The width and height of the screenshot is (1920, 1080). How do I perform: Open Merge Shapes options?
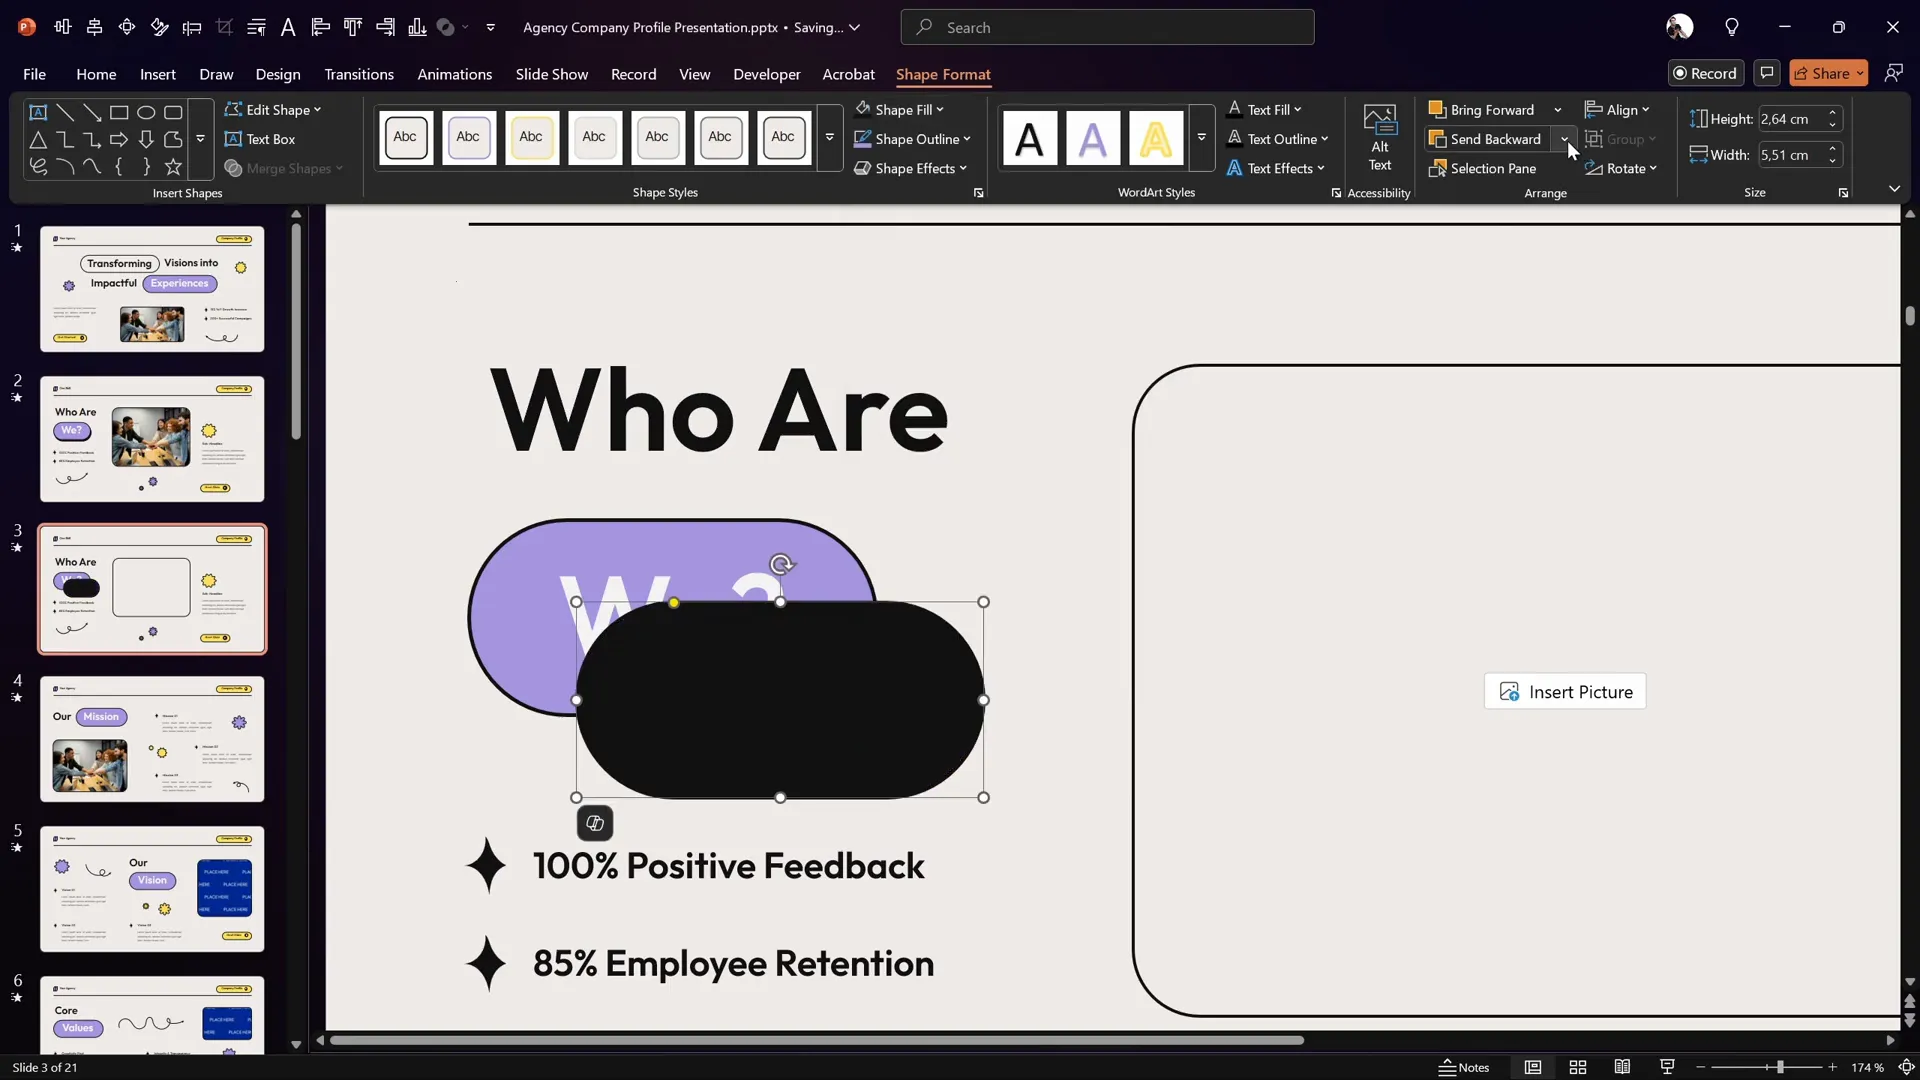pos(283,168)
